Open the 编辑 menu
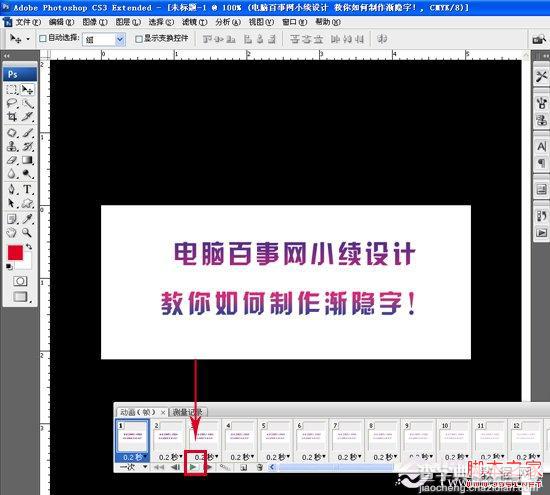Screen dimensions: 550x495 pos(61,22)
